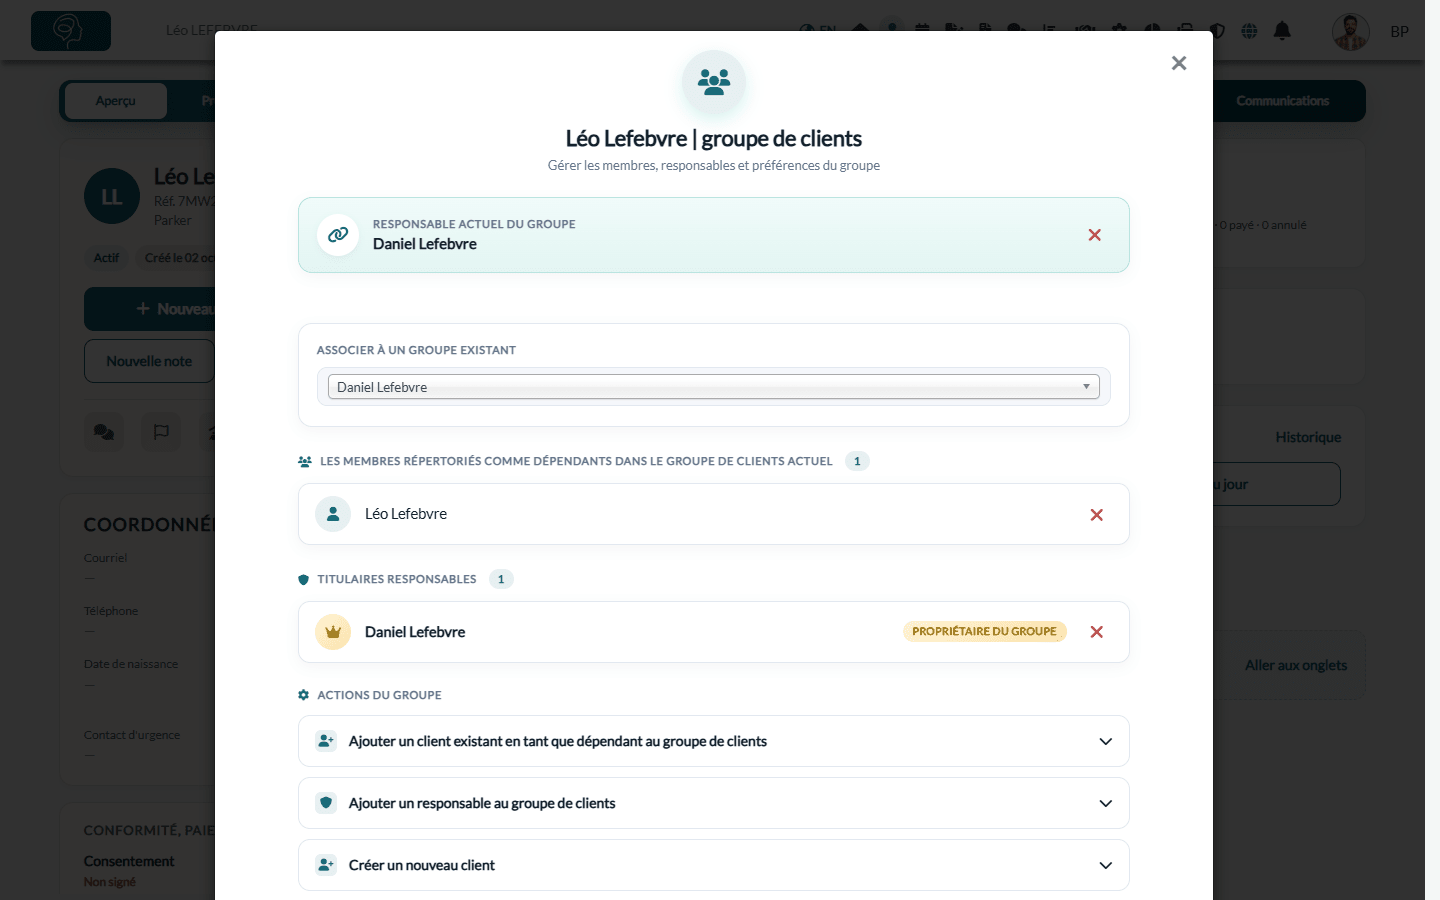This screenshot has height=900, width=1440.
Task: Click the 'Courriel' label
Action: coord(106,558)
